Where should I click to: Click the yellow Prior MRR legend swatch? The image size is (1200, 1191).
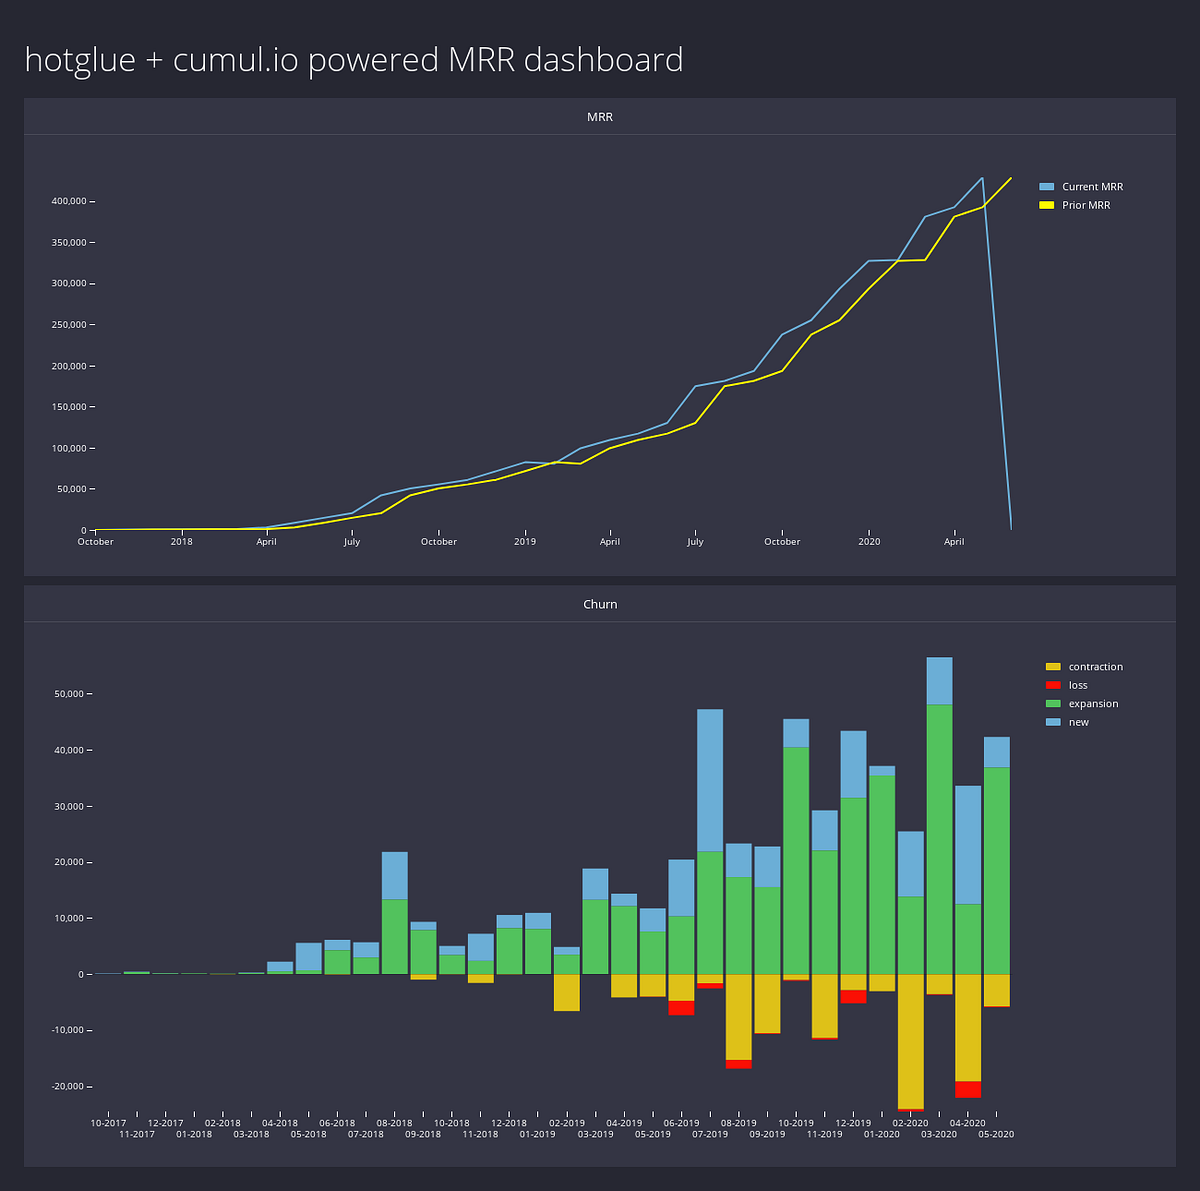[1047, 204]
